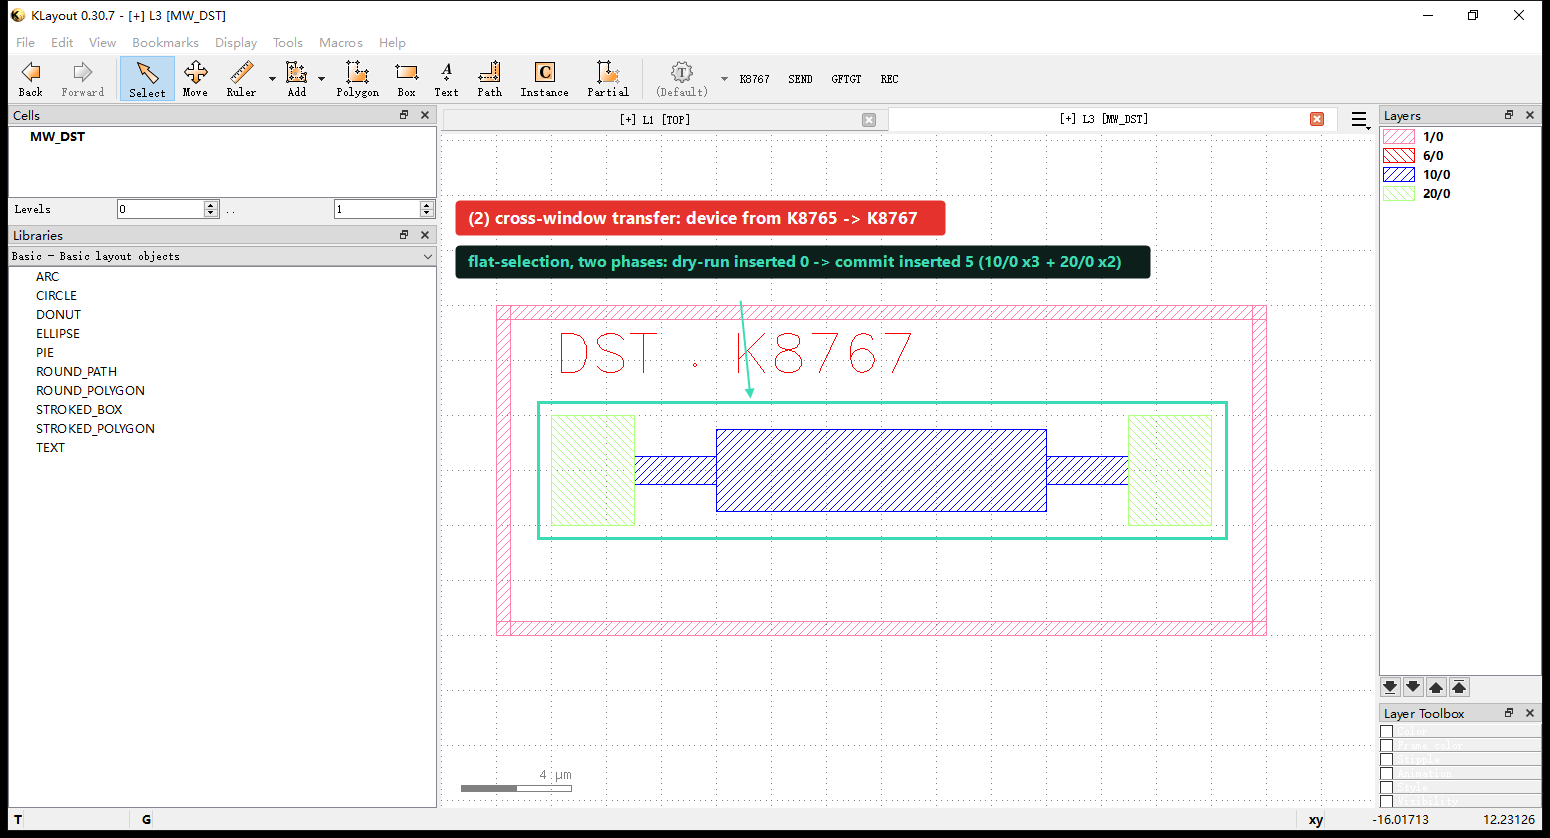Click the GFTGT toolbar button
The width and height of the screenshot is (1550, 838).
[846, 79]
